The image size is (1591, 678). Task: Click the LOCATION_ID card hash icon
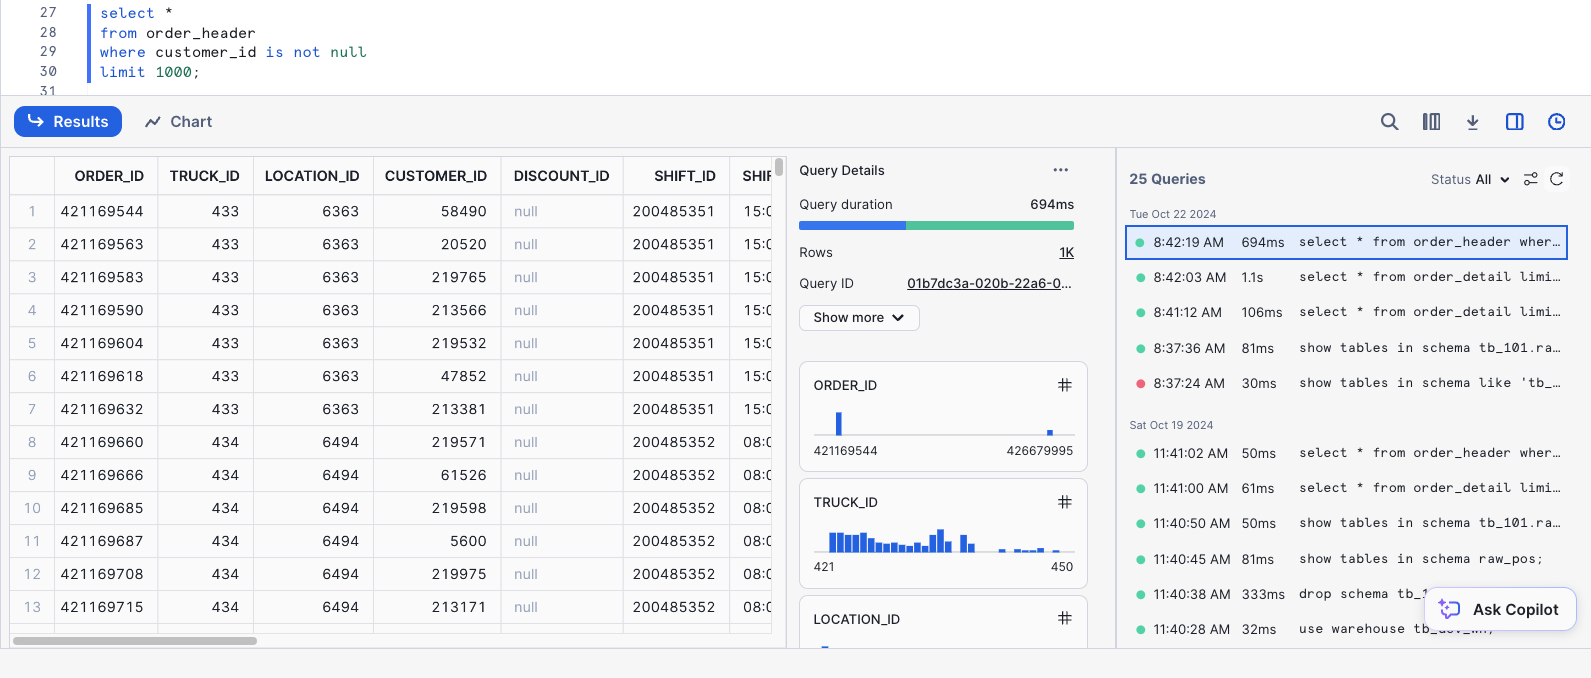(1064, 618)
